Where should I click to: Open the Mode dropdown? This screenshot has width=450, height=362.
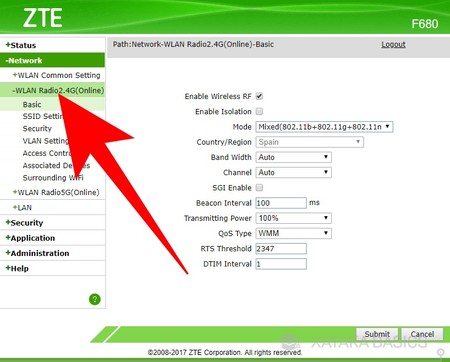tap(324, 127)
